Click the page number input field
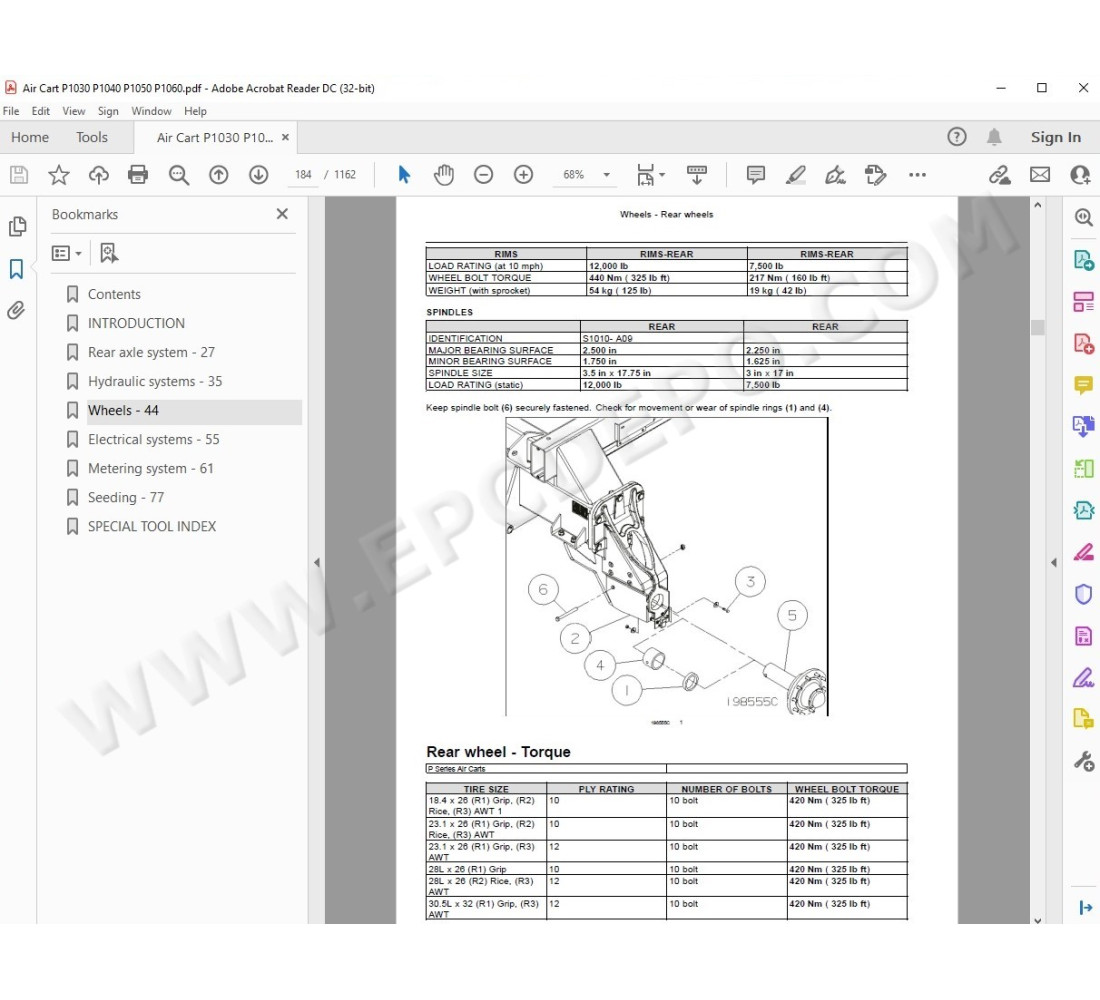Screen dimensions: 1100x1000 pos(303,175)
